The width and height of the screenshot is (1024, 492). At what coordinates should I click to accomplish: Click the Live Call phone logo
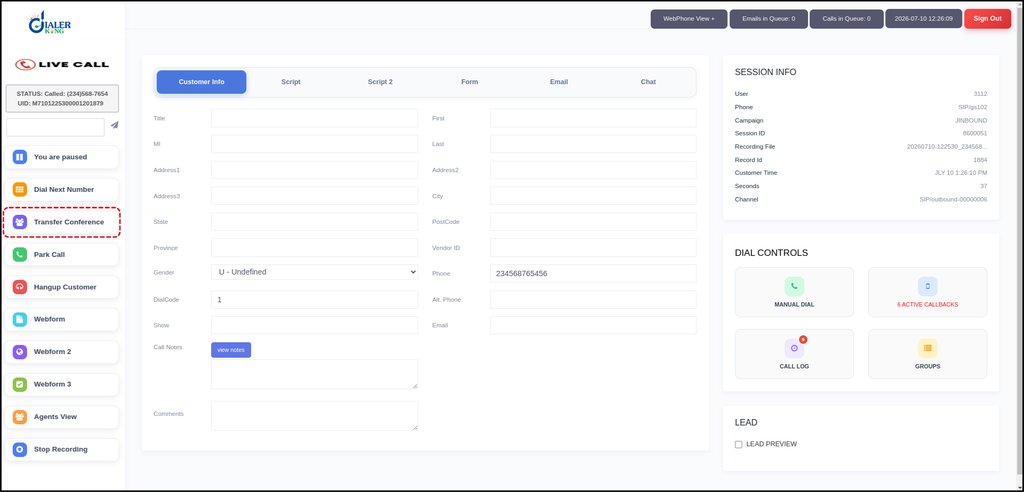[62, 64]
